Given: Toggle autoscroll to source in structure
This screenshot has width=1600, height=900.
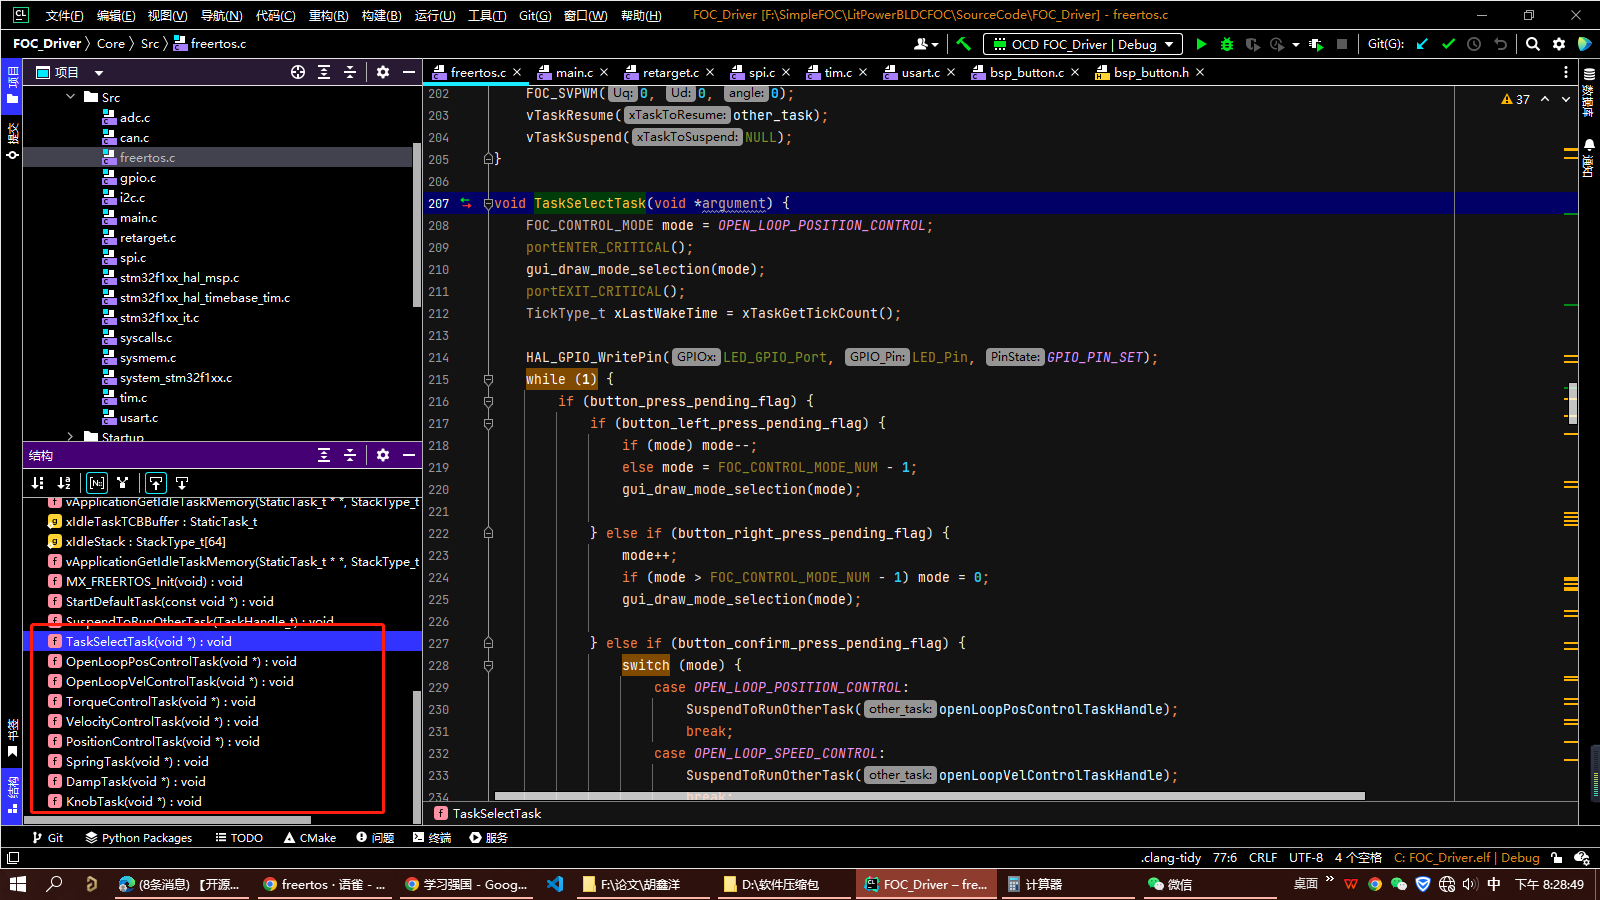Looking at the screenshot, I should (x=156, y=483).
